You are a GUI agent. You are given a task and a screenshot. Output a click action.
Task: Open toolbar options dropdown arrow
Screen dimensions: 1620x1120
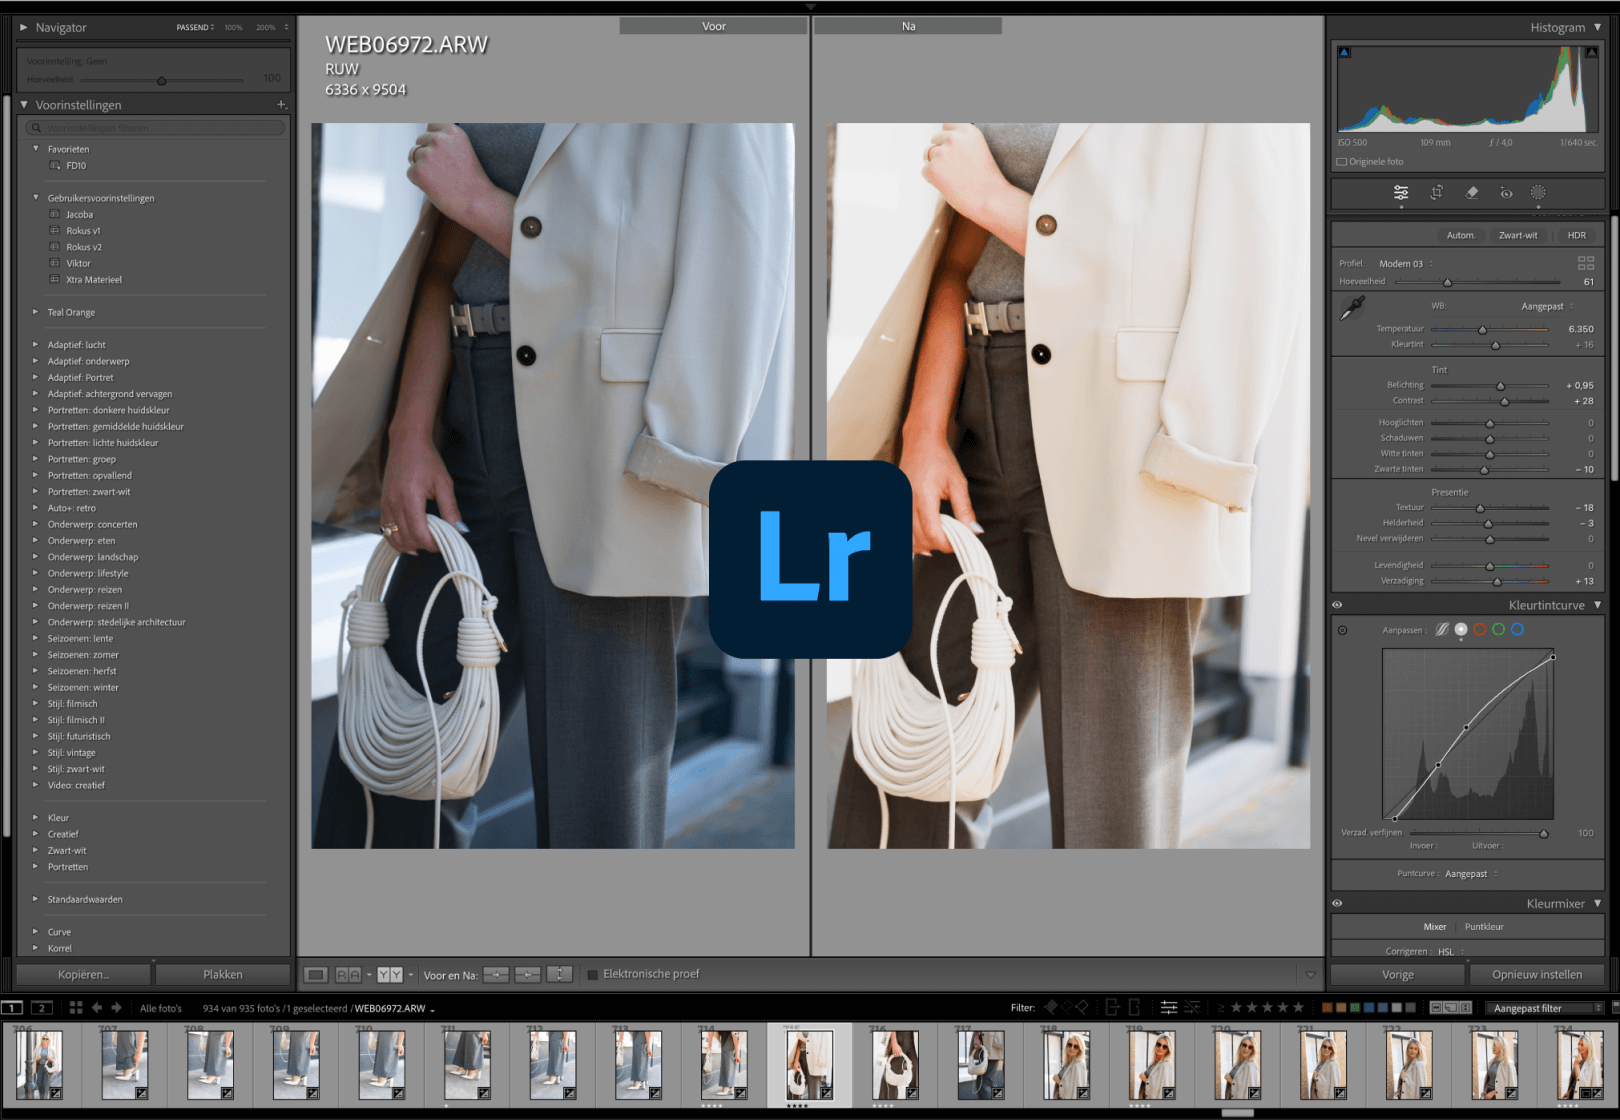1310,975
